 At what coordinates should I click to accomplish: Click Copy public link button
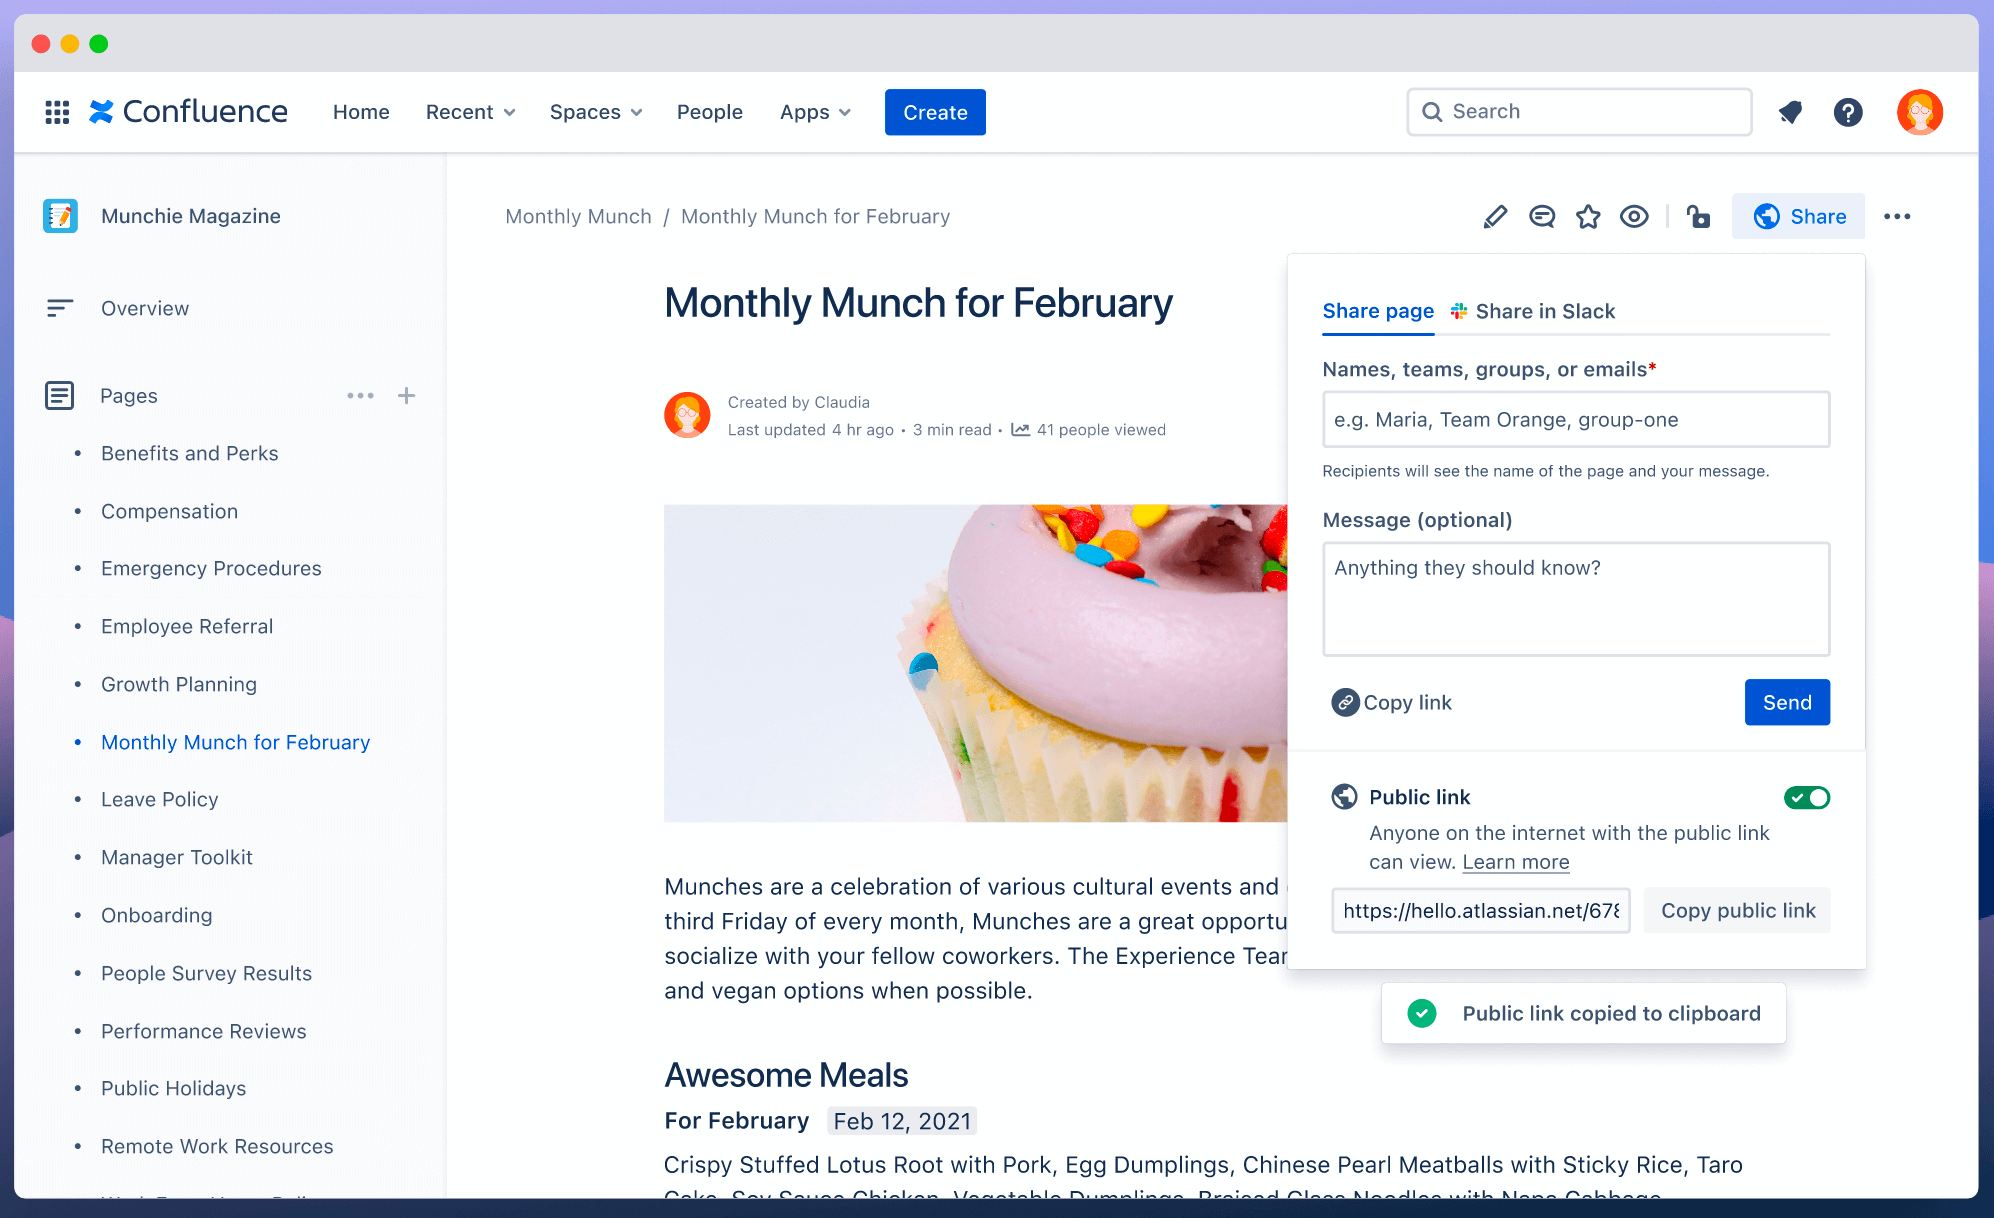tap(1736, 910)
